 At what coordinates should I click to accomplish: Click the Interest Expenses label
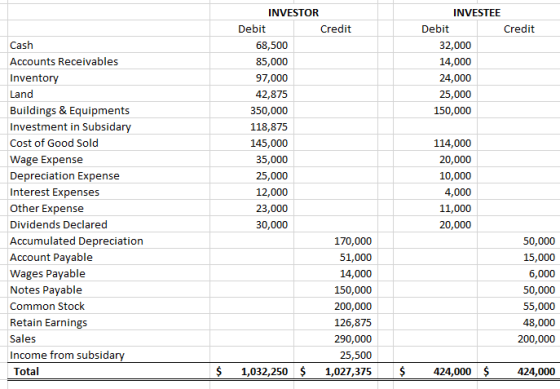click(55, 192)
